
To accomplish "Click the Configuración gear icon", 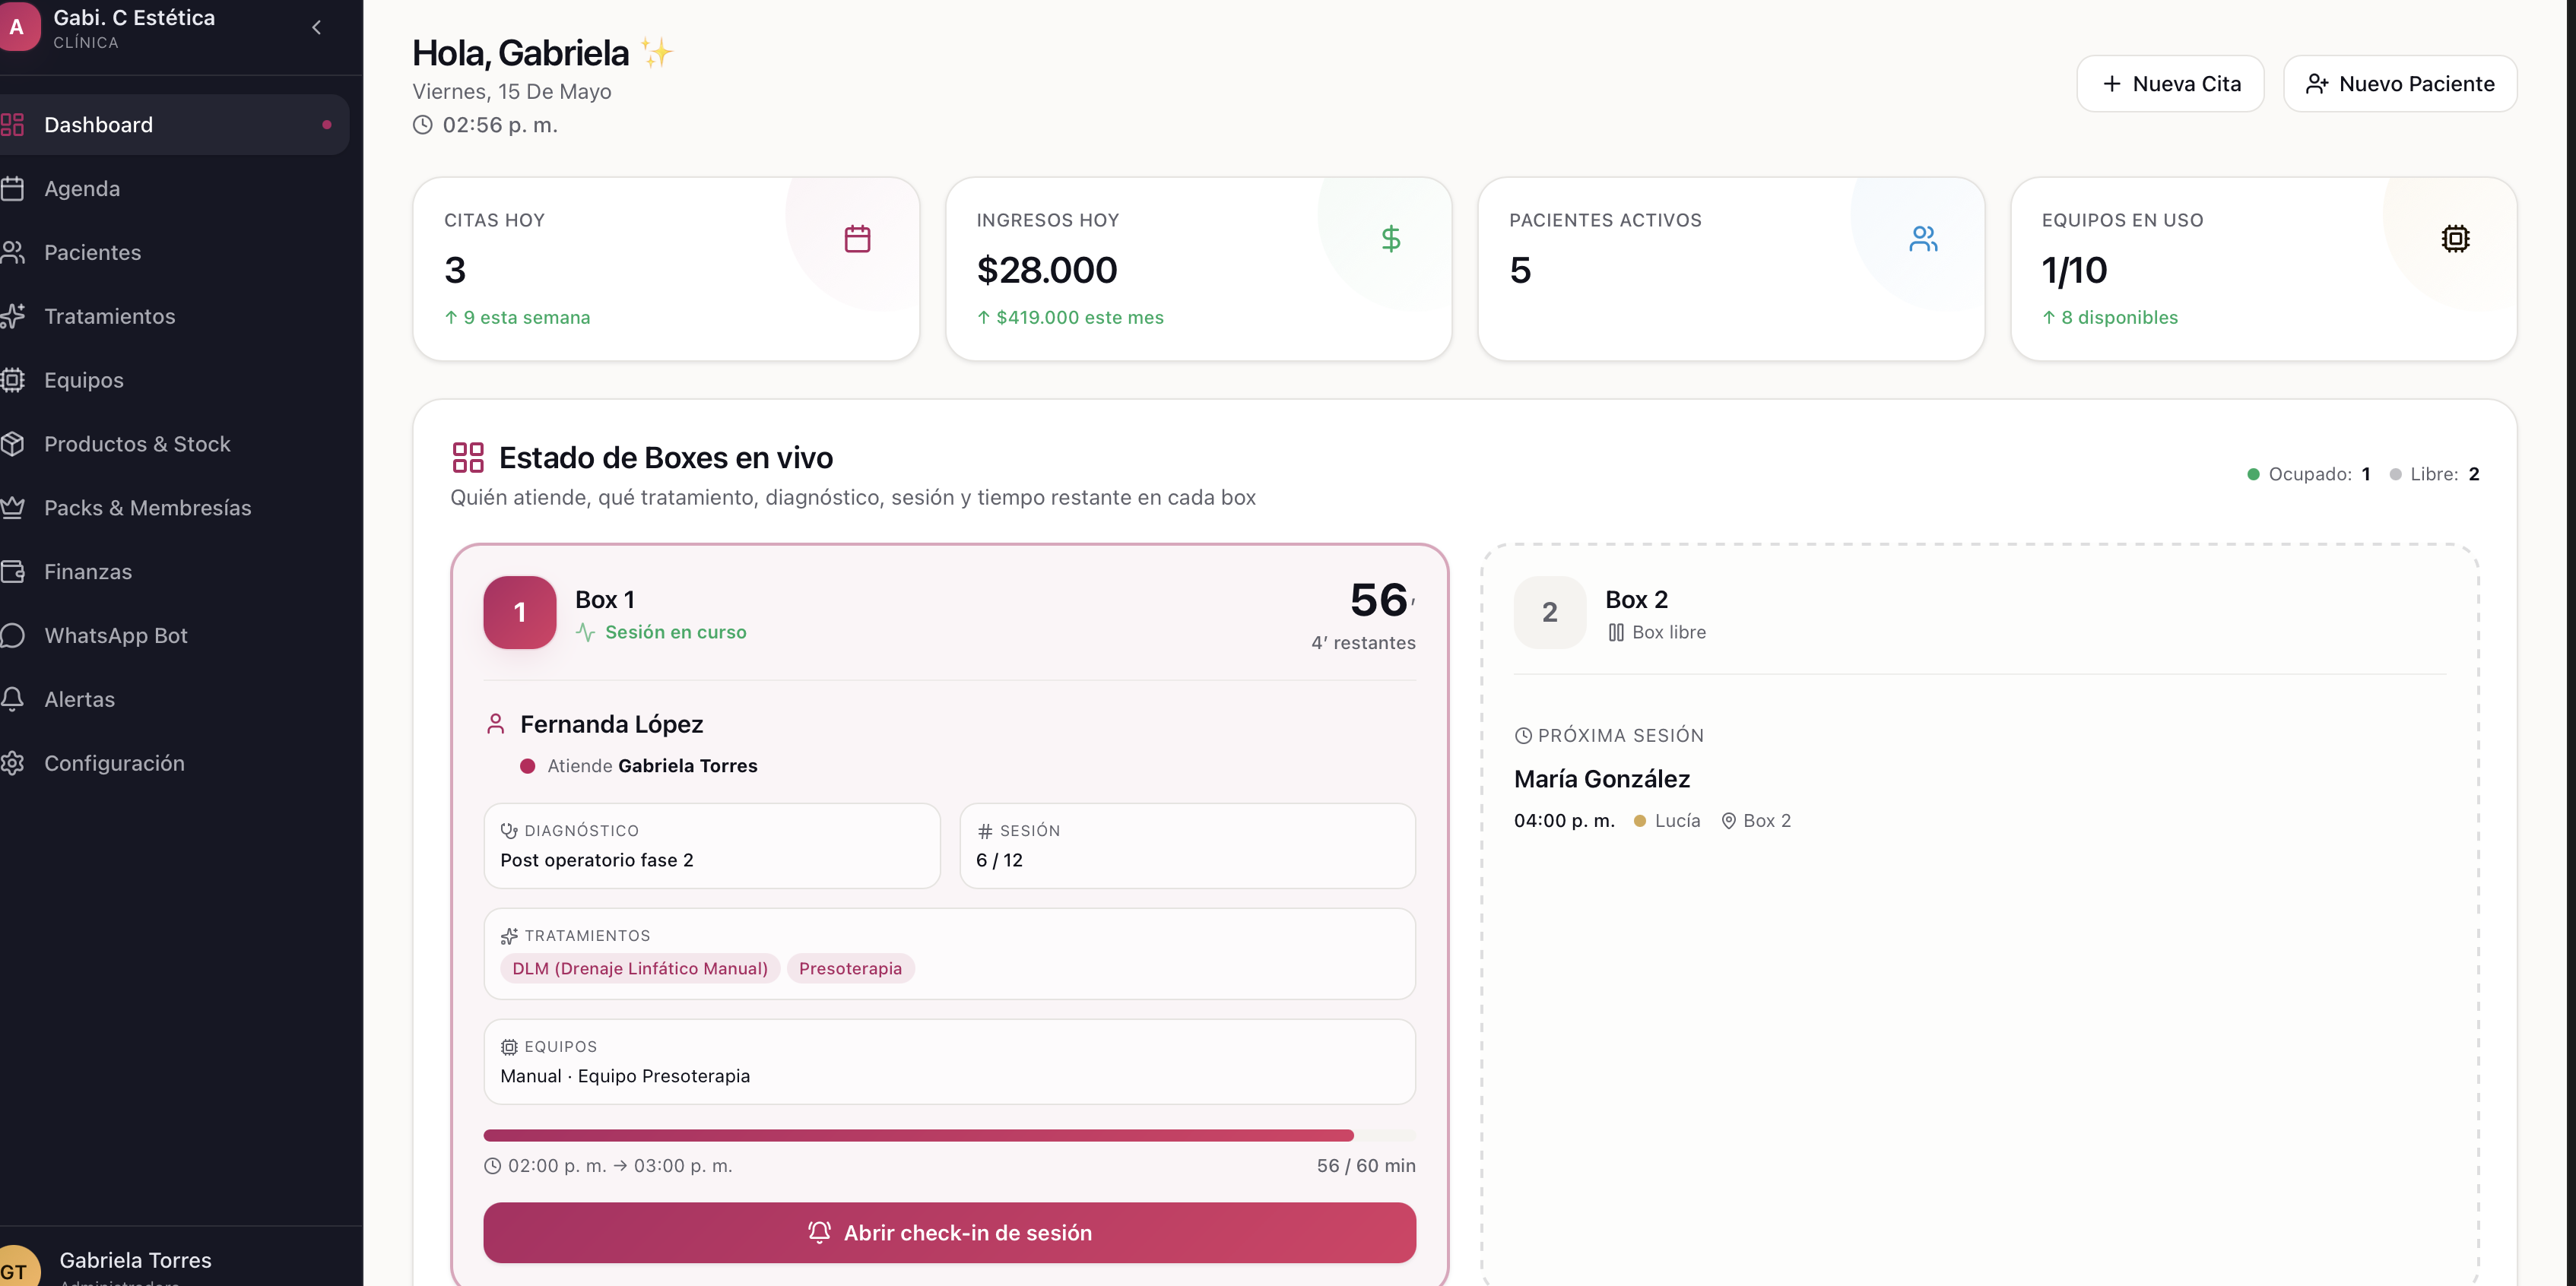I will [x=12, y=764].
